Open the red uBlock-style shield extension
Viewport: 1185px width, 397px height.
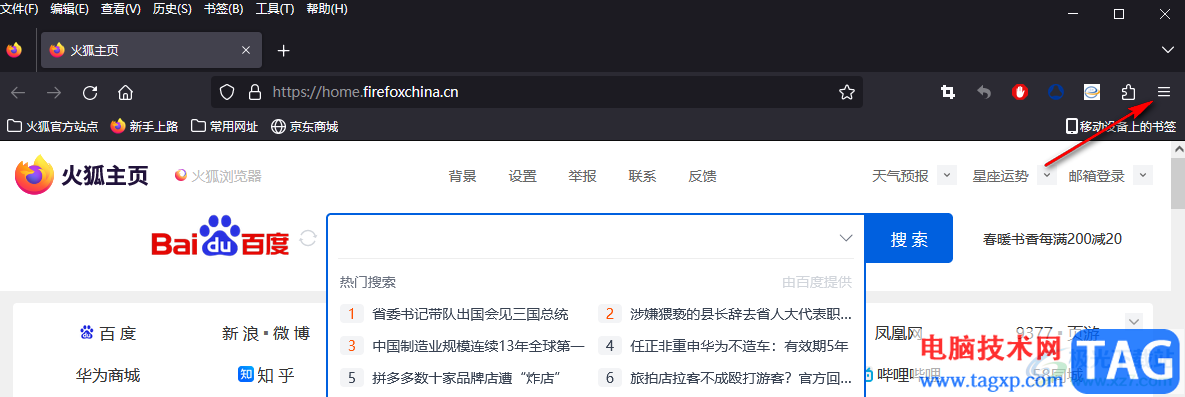point(1020,92)
